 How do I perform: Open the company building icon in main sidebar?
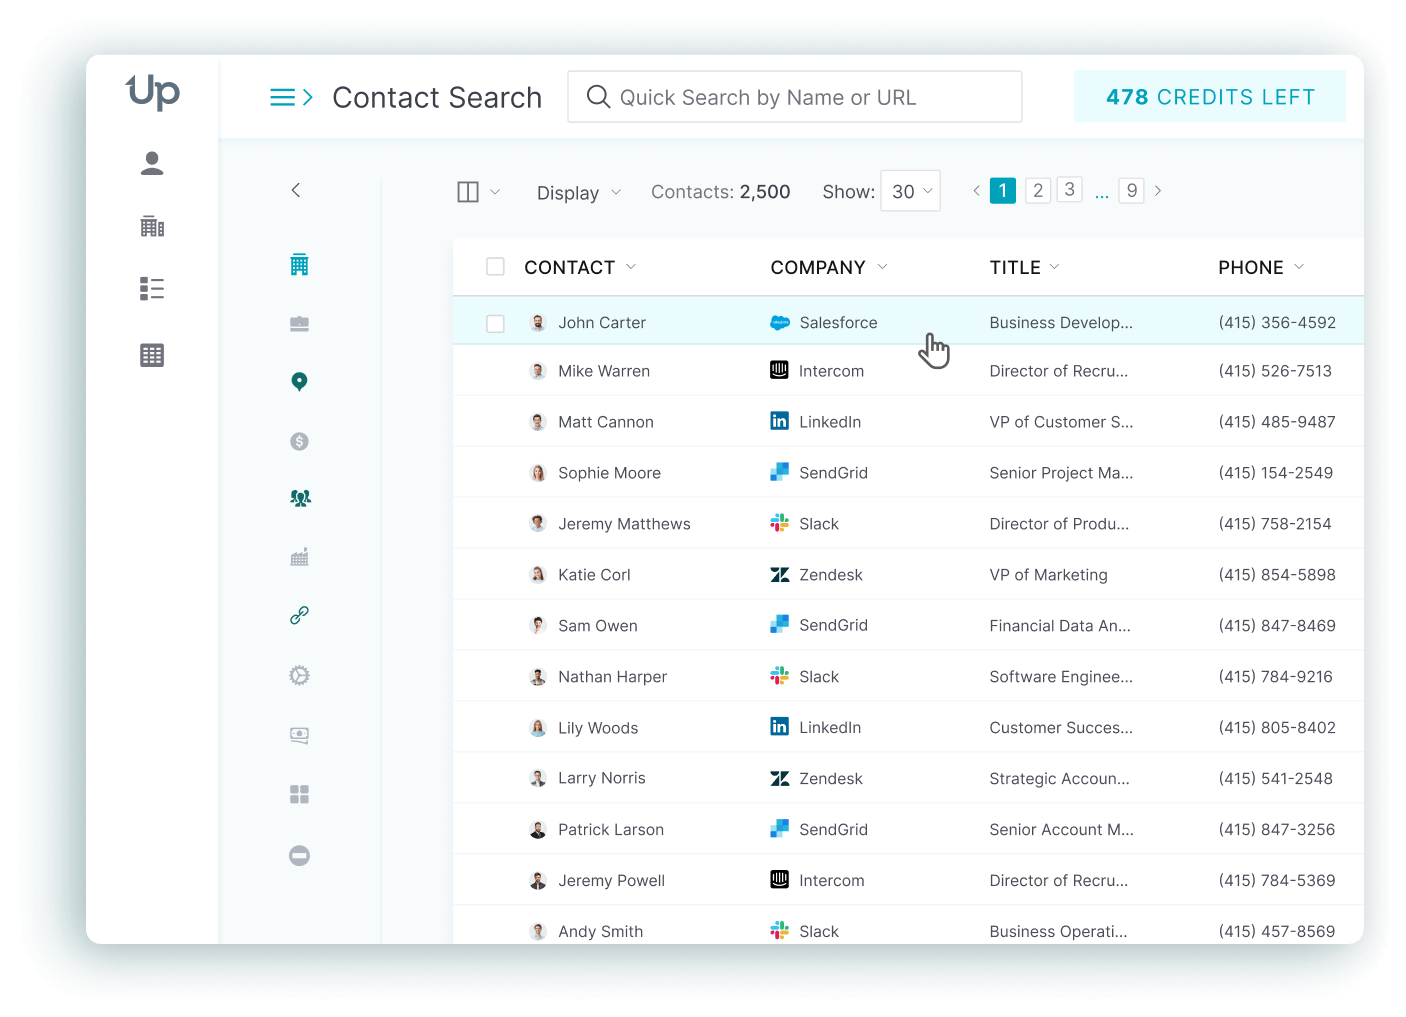click(152, 227)
